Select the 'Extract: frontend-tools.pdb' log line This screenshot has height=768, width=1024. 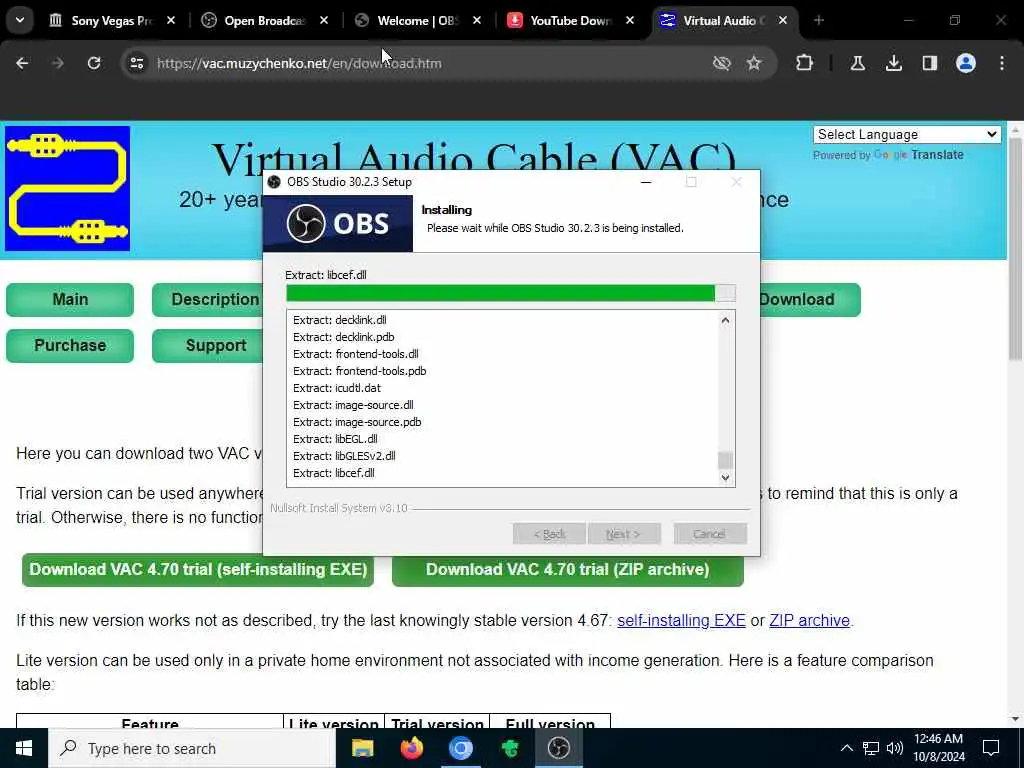(359, 371)
